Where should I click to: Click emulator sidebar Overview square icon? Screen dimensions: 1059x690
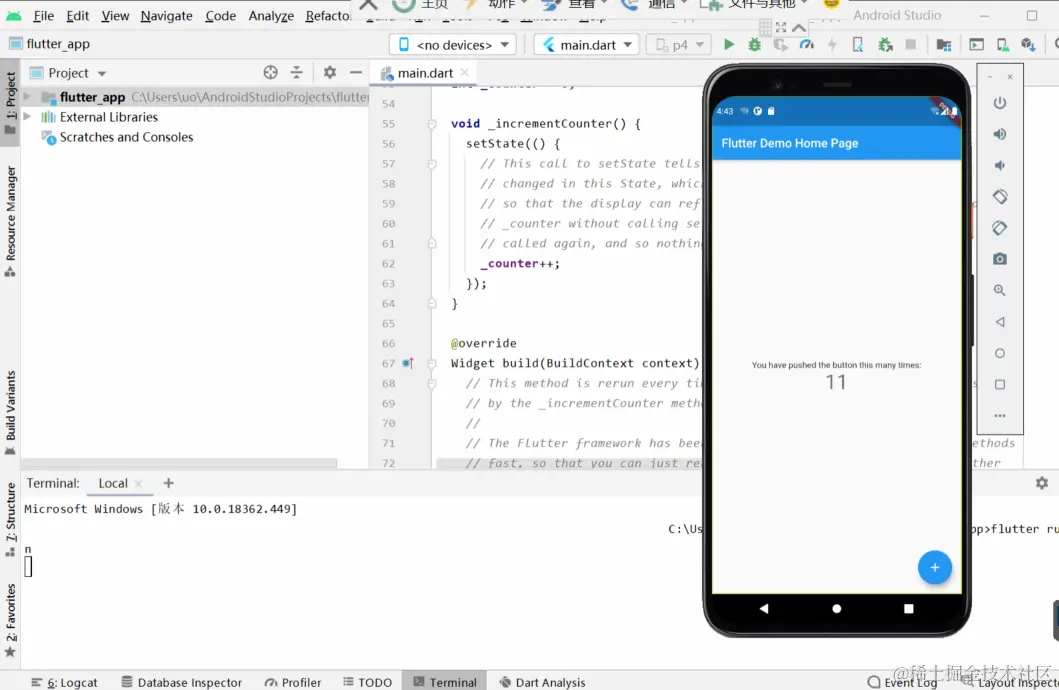[x=1000, y=384]
